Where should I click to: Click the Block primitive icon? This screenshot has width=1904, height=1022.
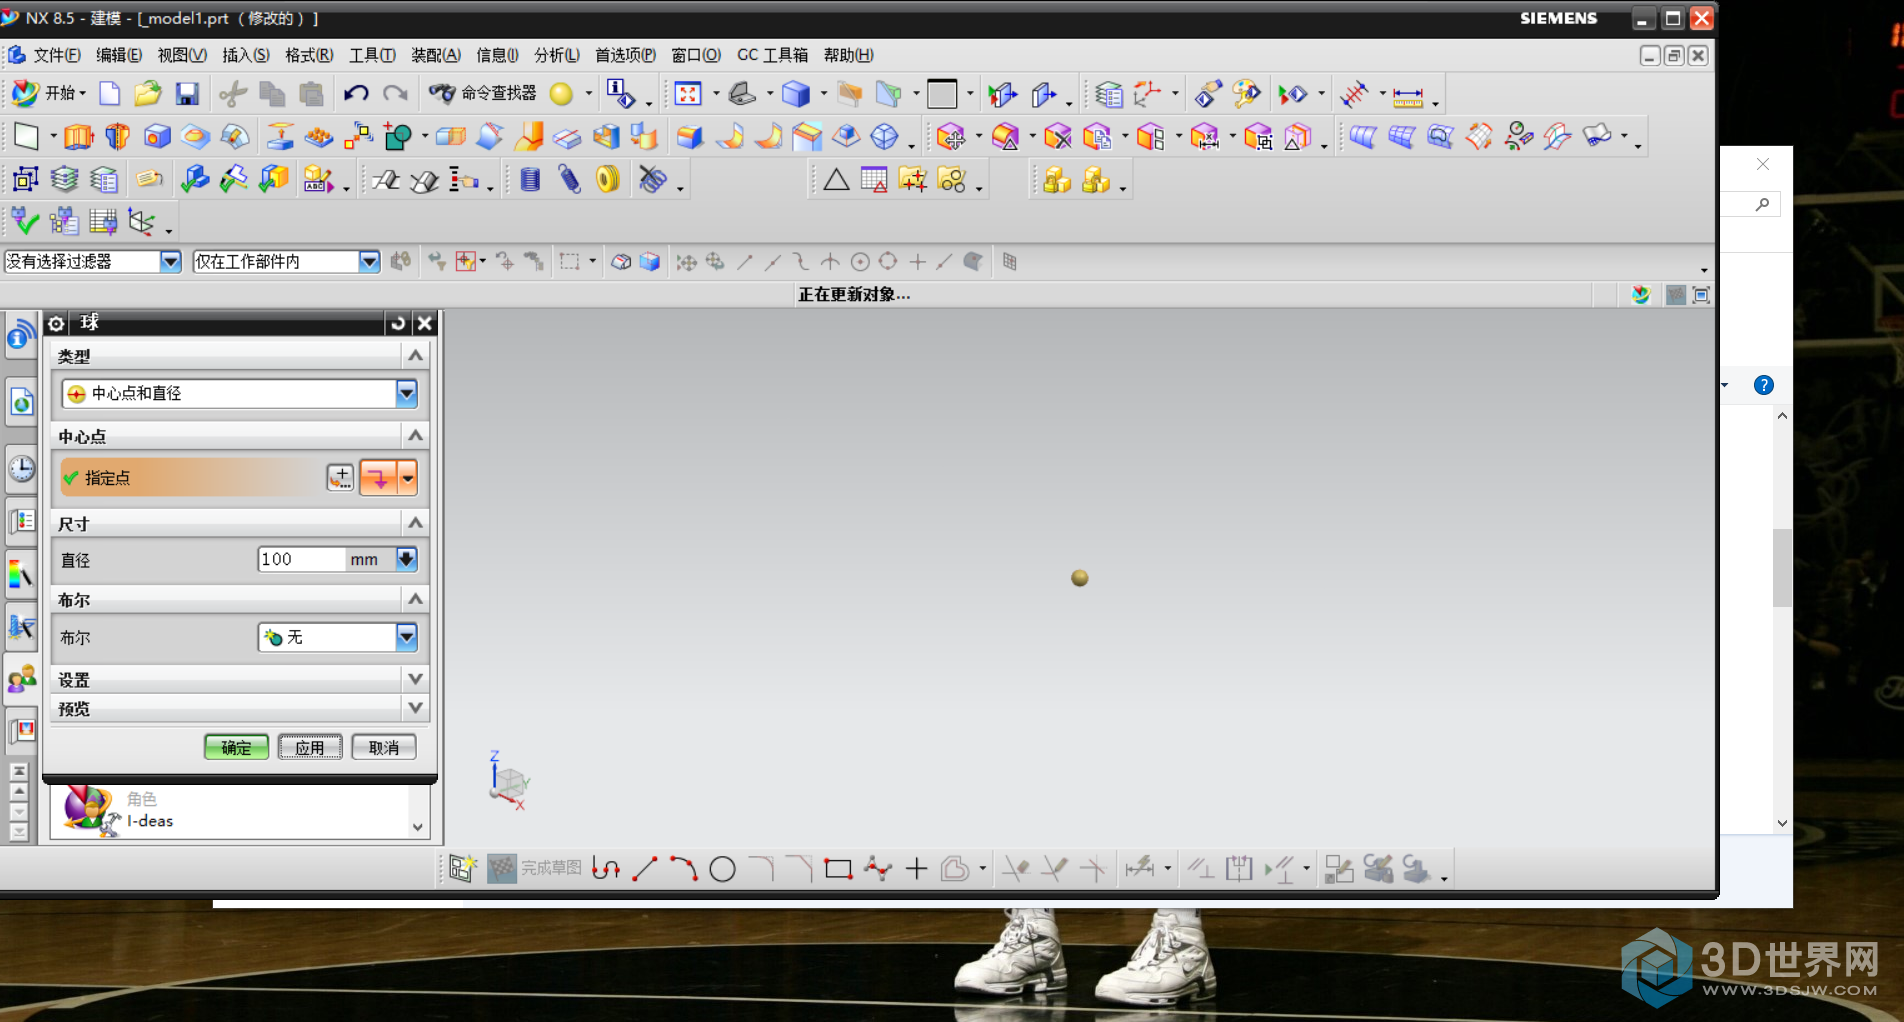coord(157,136)
